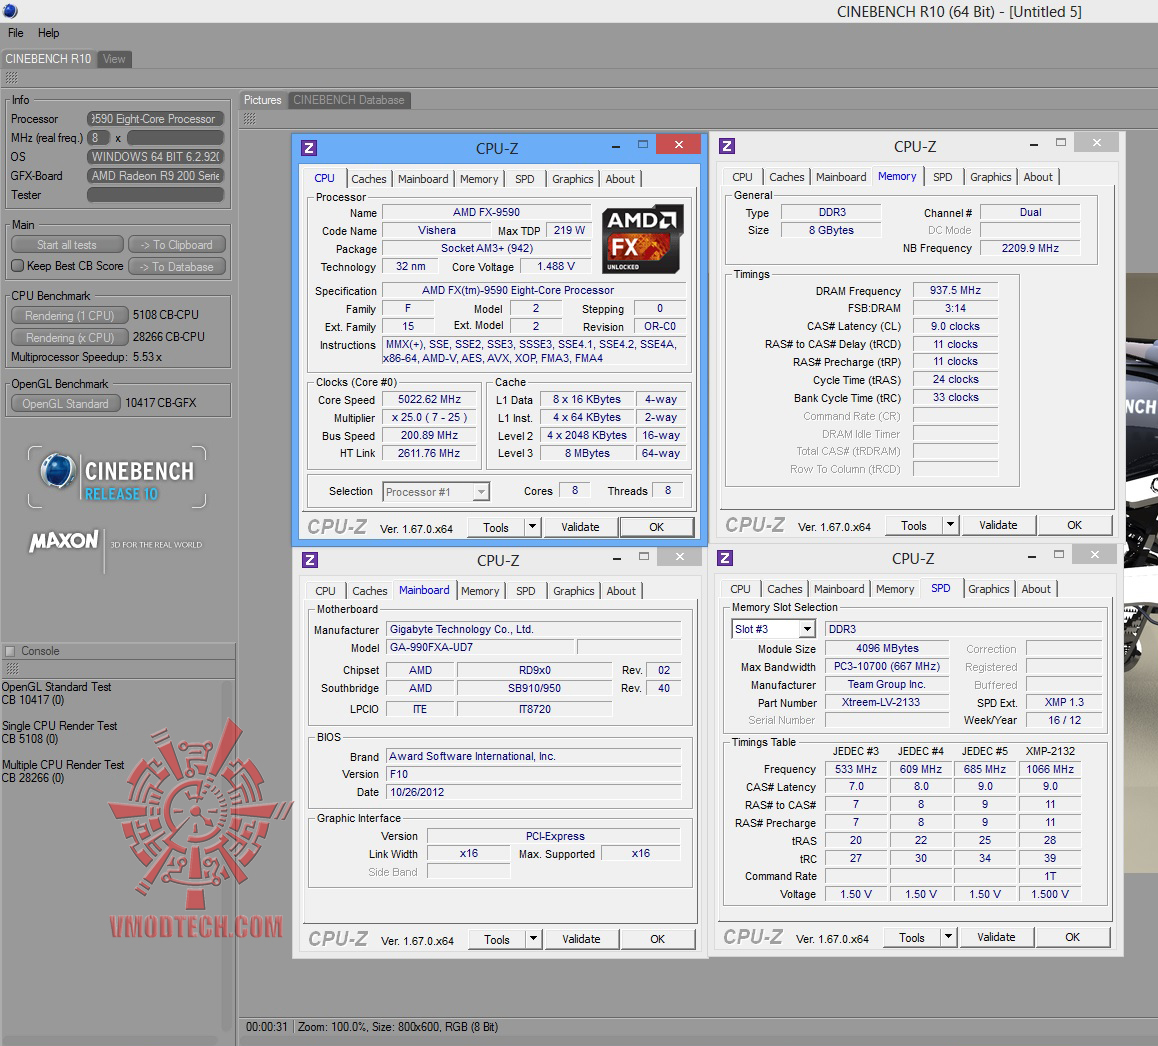Image resolution: width=1158 pixels, height=1046 pixels.
Task: Open SPD tab in Memory window
Action: (942, 177)
